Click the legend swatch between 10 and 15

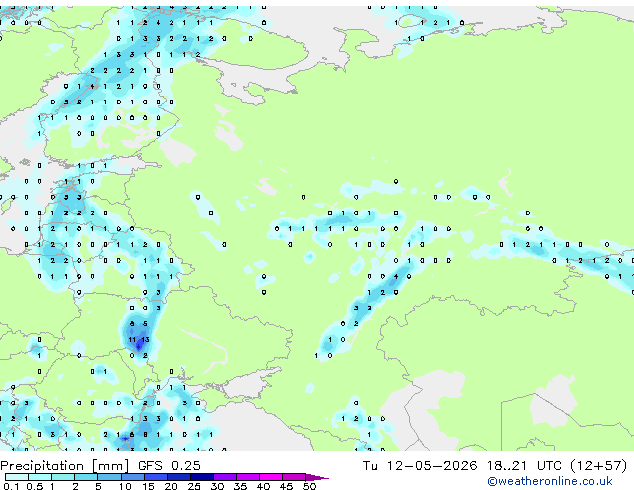[132, 477]
